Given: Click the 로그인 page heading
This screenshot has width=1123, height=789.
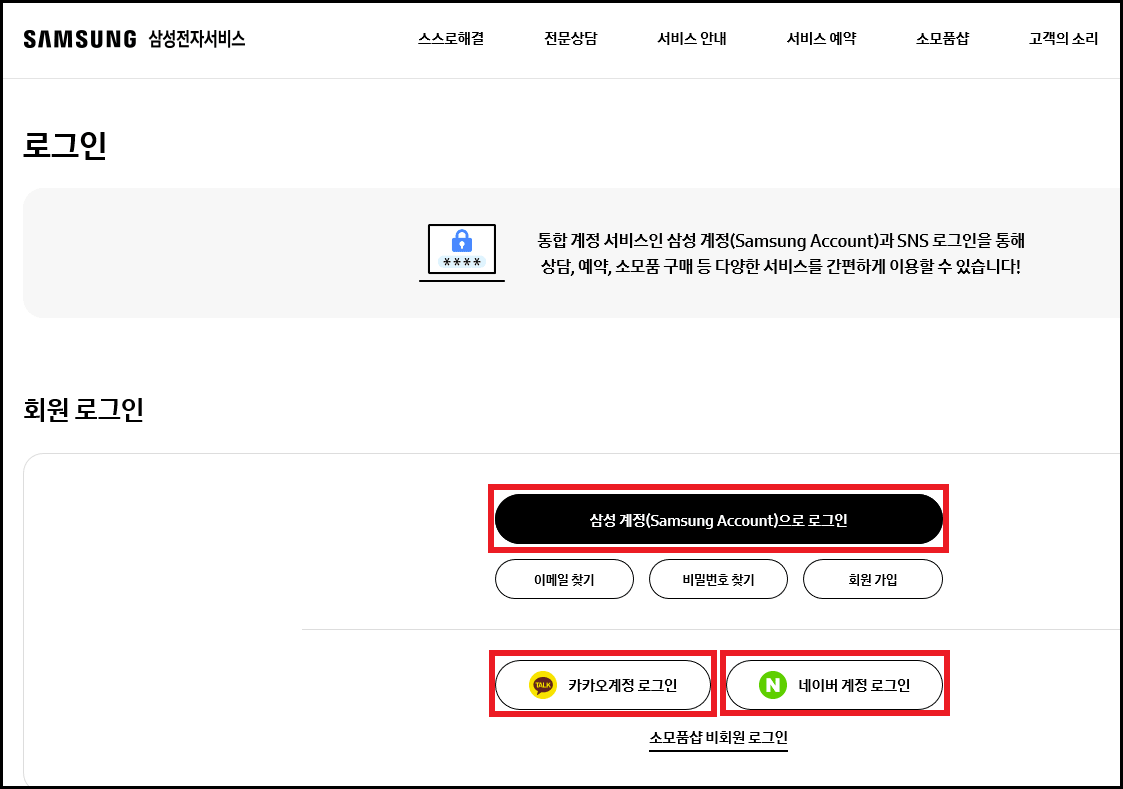Looking at the screenshot, I should [65, 145].
